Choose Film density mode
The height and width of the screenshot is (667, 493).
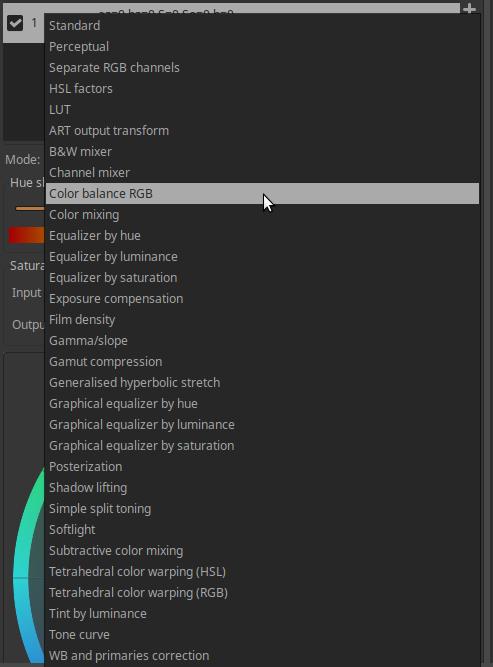click(x=262, y=319)
